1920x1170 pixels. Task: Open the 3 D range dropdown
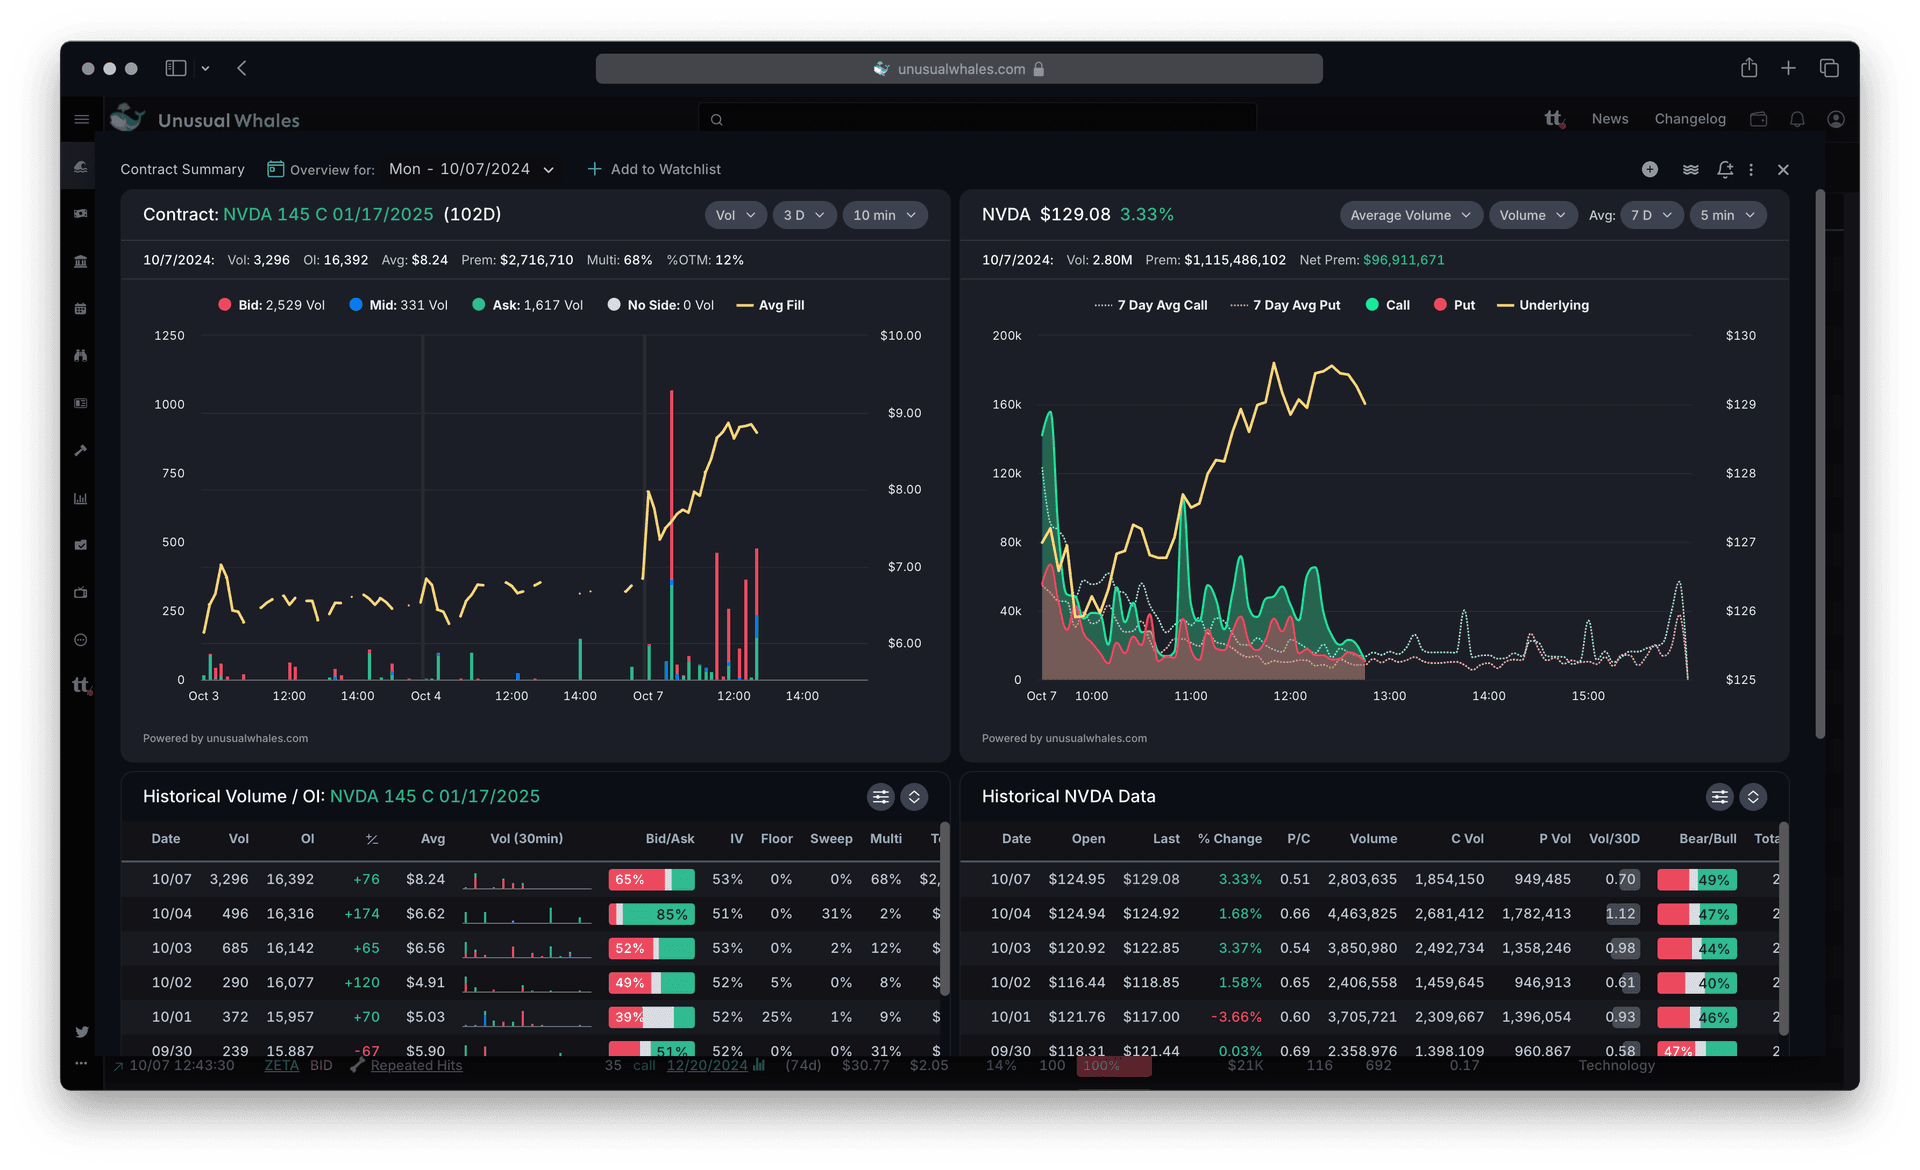[x=804, y=215]
